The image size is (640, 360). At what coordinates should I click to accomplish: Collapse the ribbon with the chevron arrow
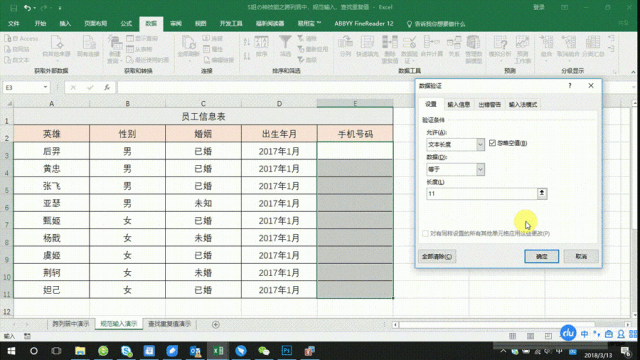(x=633, y=72)
